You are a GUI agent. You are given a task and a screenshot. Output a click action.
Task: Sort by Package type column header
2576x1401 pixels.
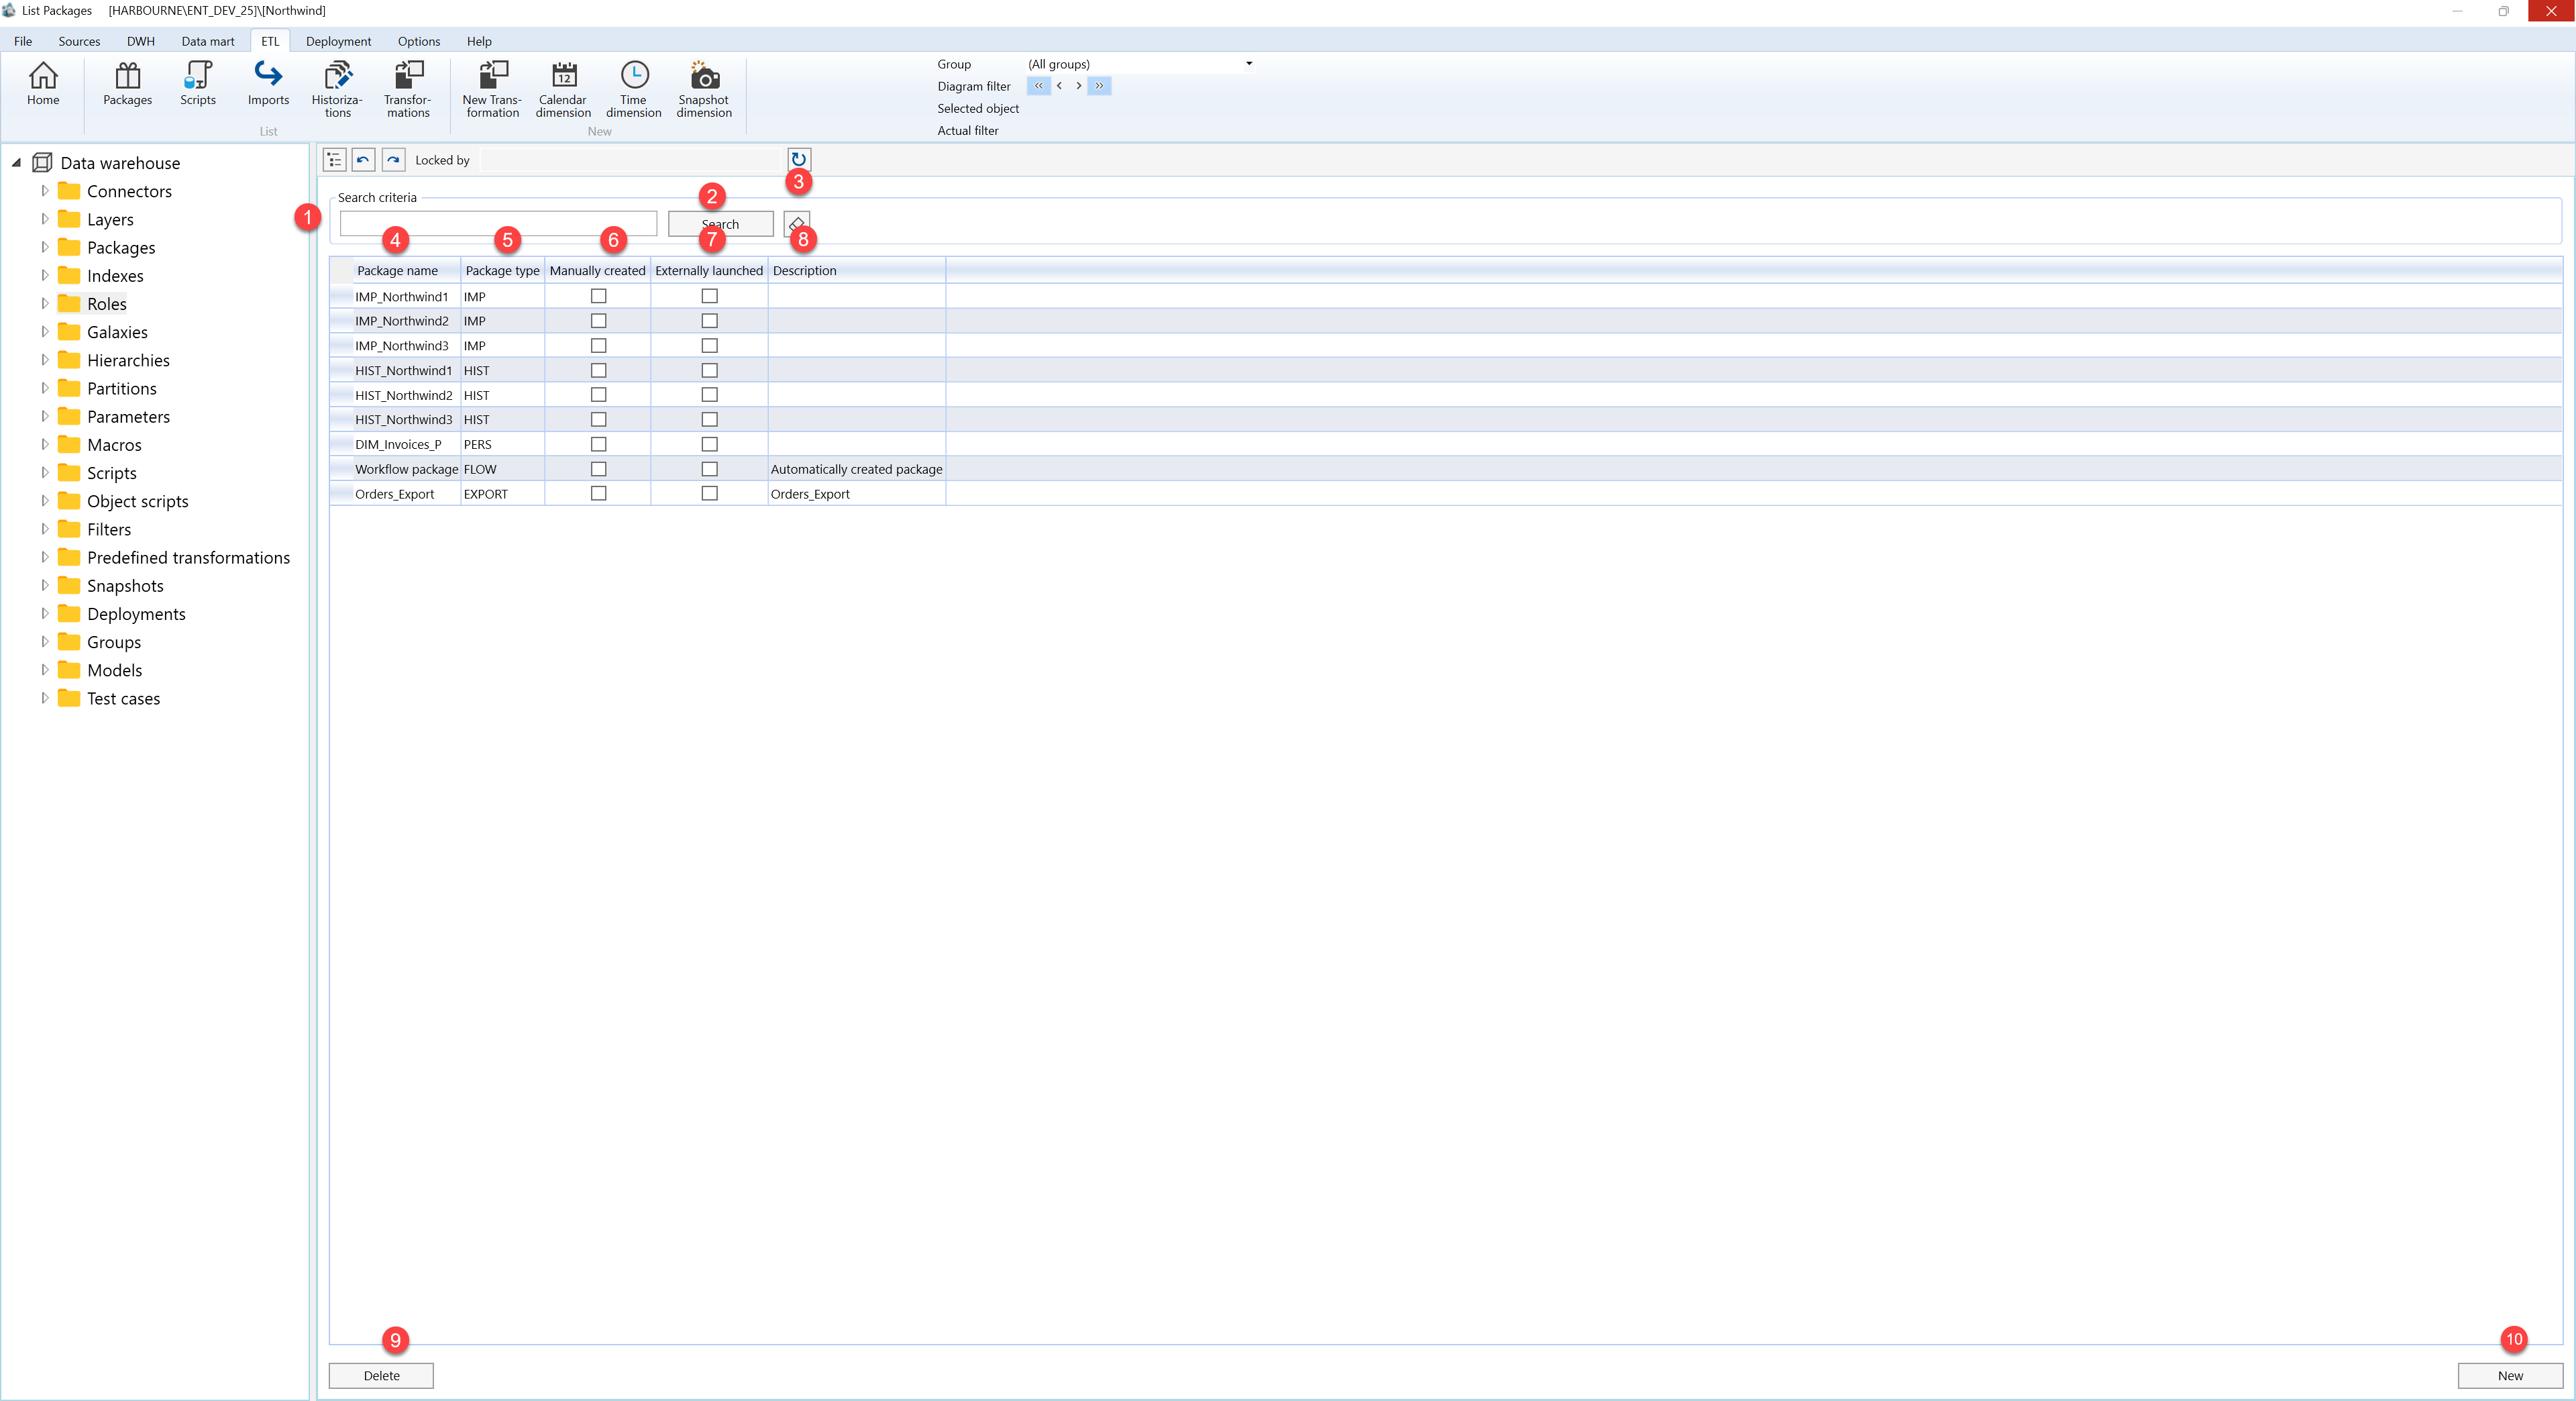click(x=502, y=270)
